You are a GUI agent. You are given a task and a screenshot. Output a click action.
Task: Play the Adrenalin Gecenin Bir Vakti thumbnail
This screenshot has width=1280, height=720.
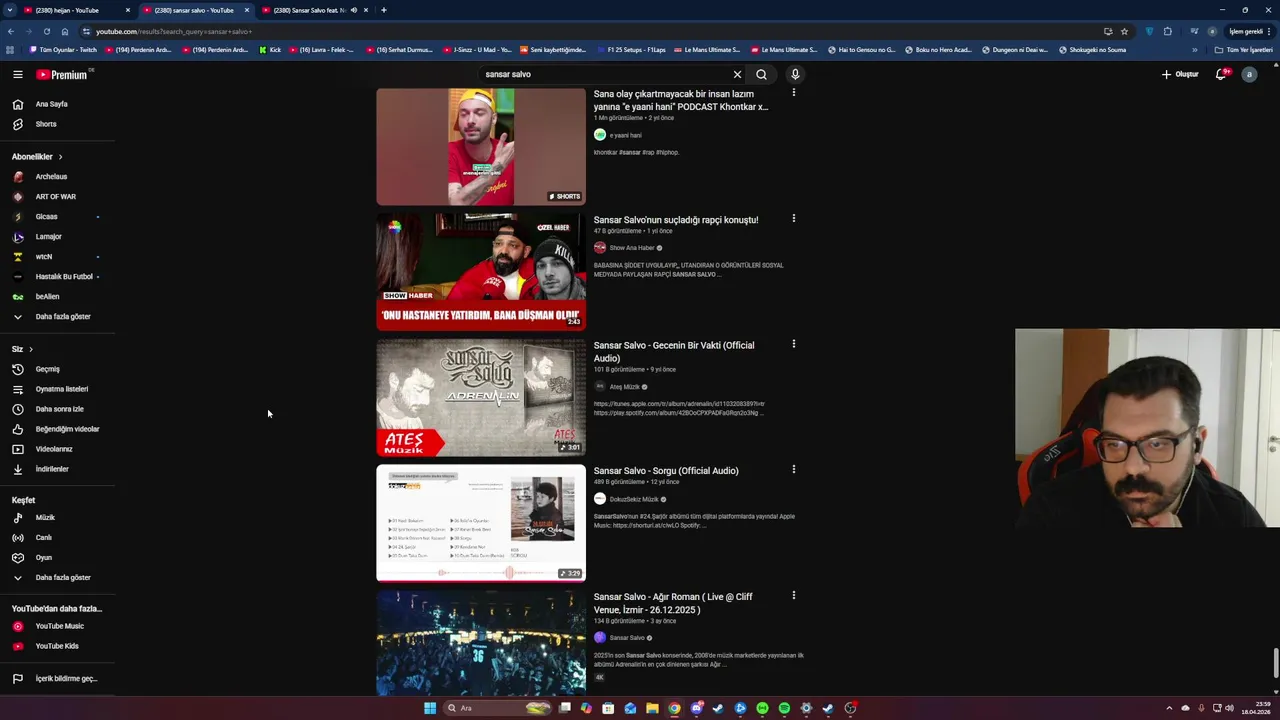tap(481, 397)
